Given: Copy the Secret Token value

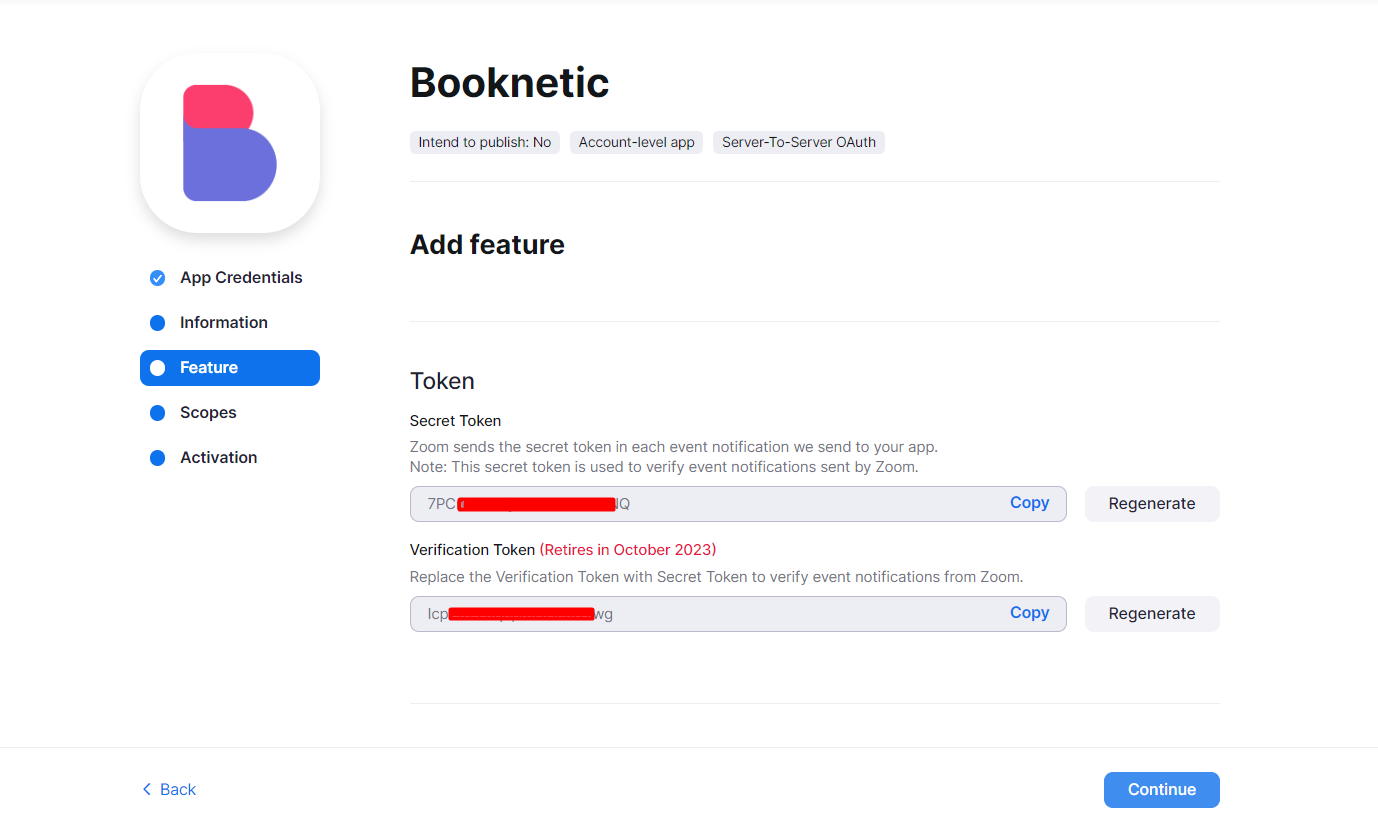Looking at the screenshot, I should pyautogui.click(x=1029, y=503).
